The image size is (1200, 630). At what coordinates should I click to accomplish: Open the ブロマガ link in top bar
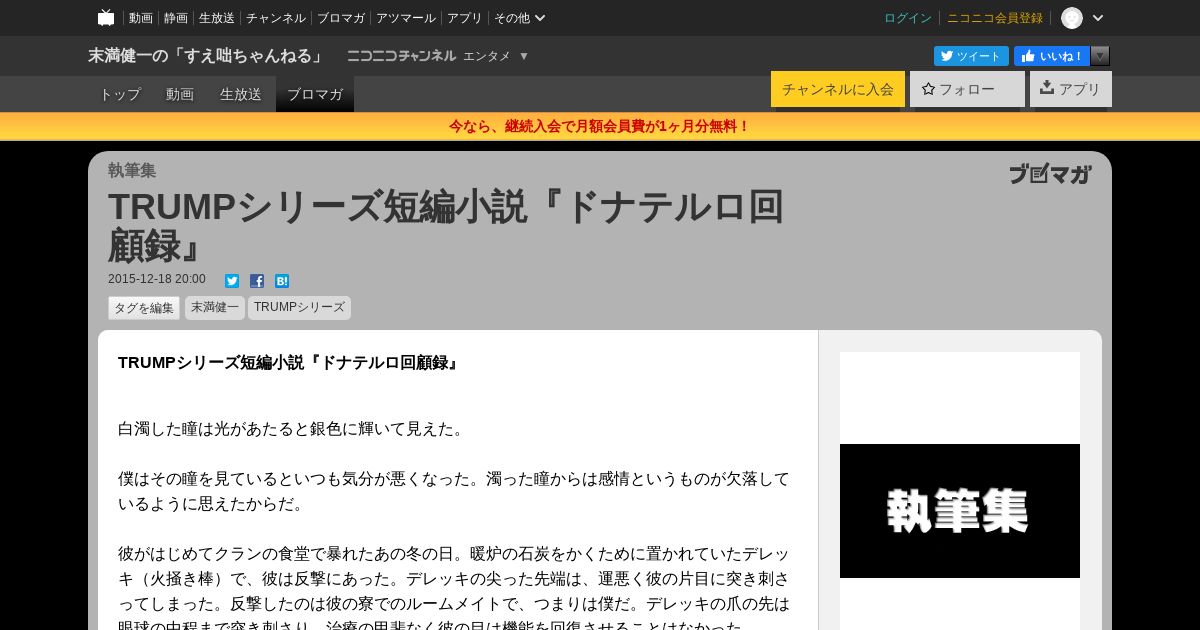(341, 18)
